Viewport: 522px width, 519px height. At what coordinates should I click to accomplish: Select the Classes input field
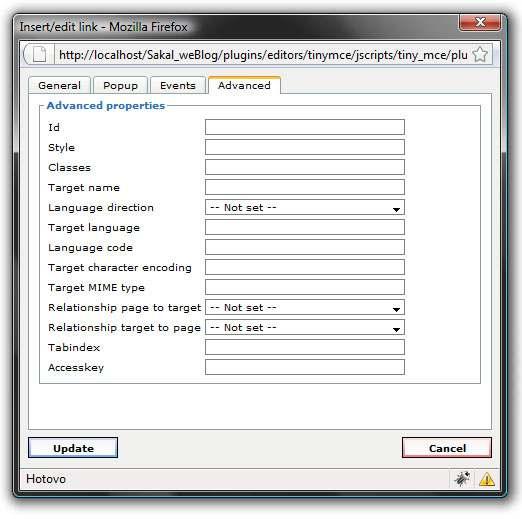(x=305, y=167)
